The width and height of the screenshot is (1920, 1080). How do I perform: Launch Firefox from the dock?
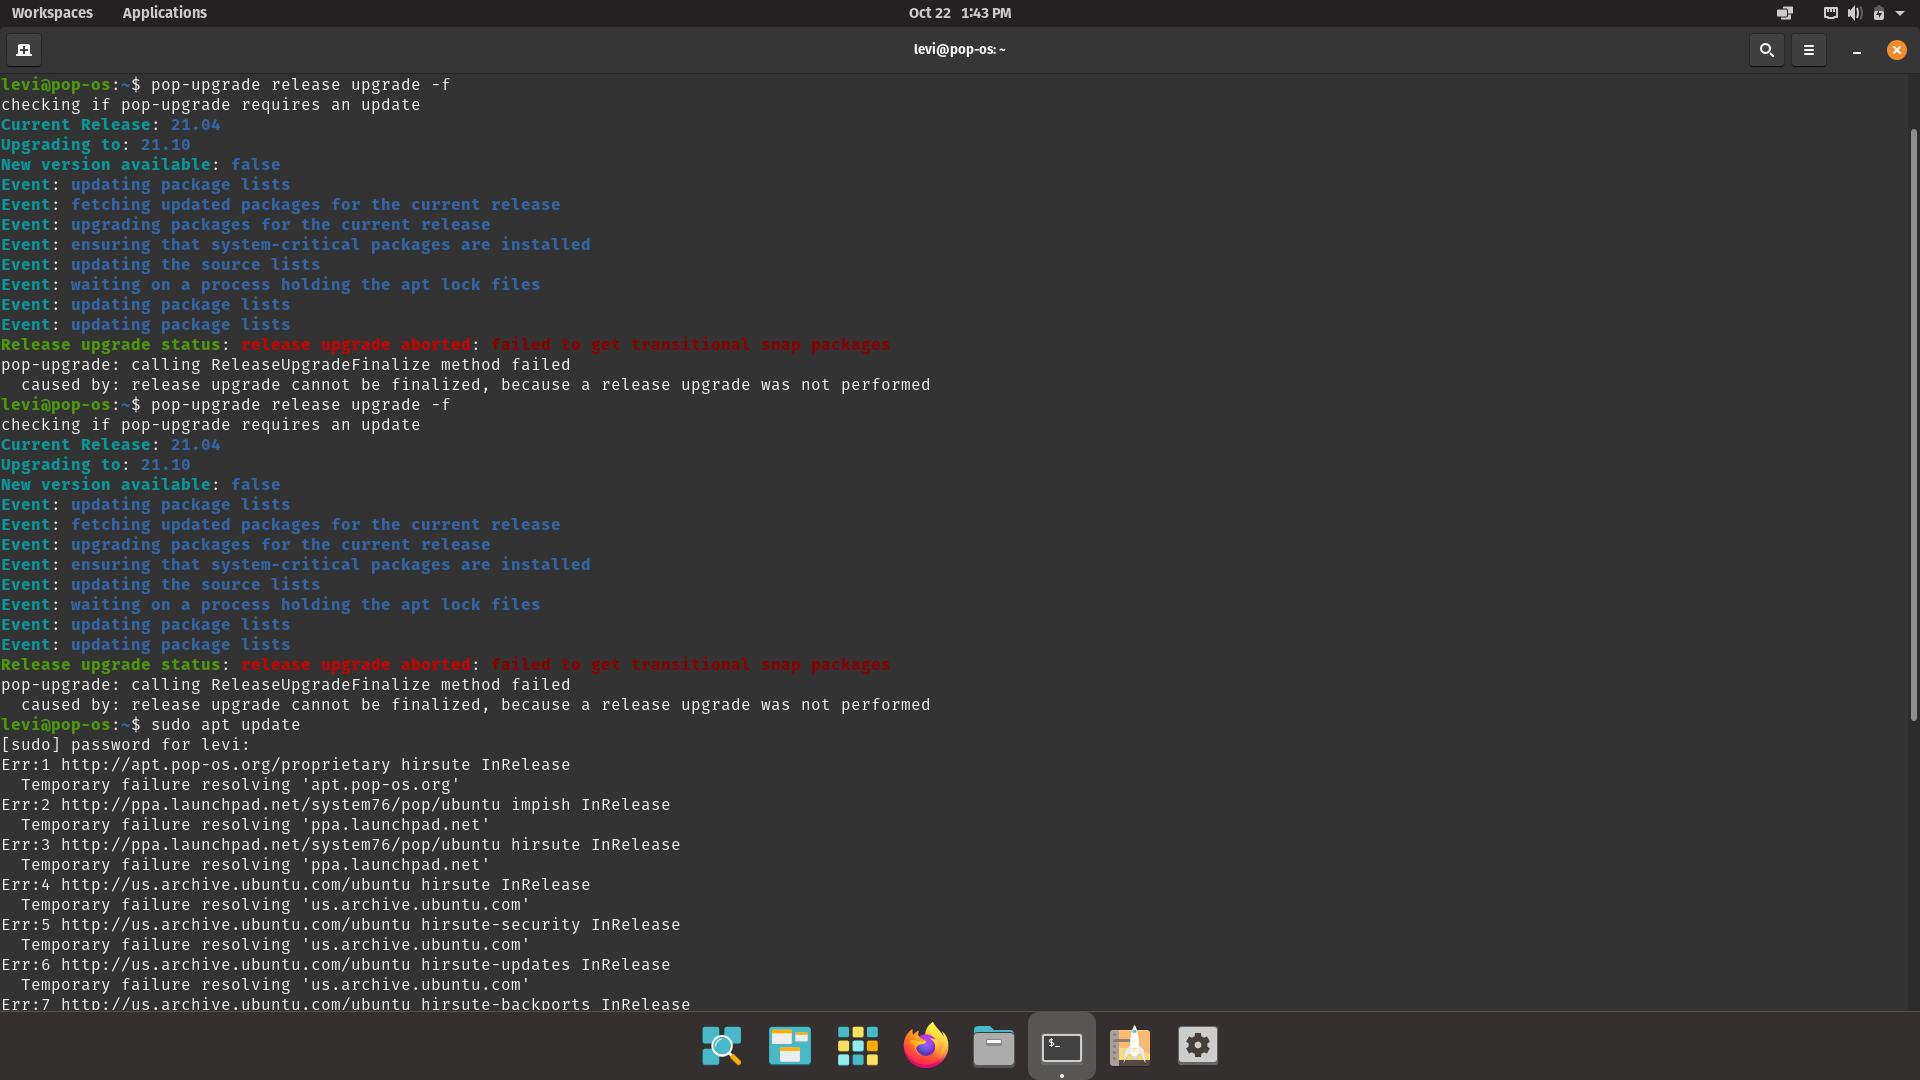926,1046
